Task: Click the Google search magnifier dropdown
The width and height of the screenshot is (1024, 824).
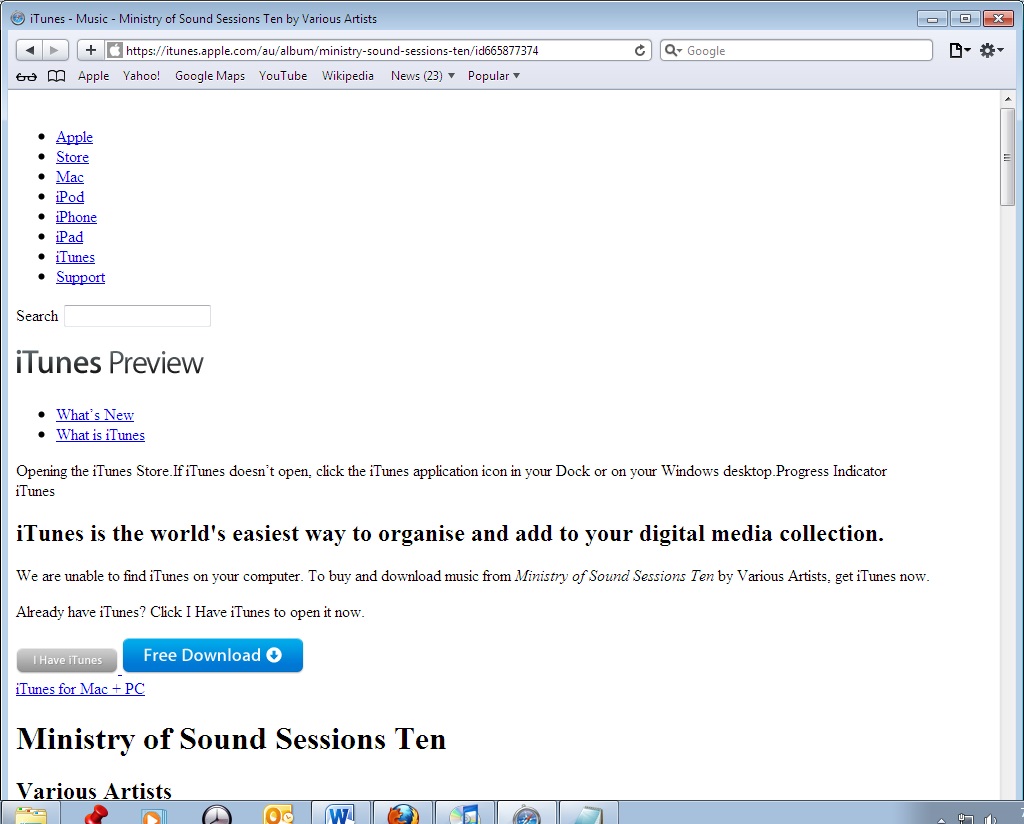Action: 673,50
